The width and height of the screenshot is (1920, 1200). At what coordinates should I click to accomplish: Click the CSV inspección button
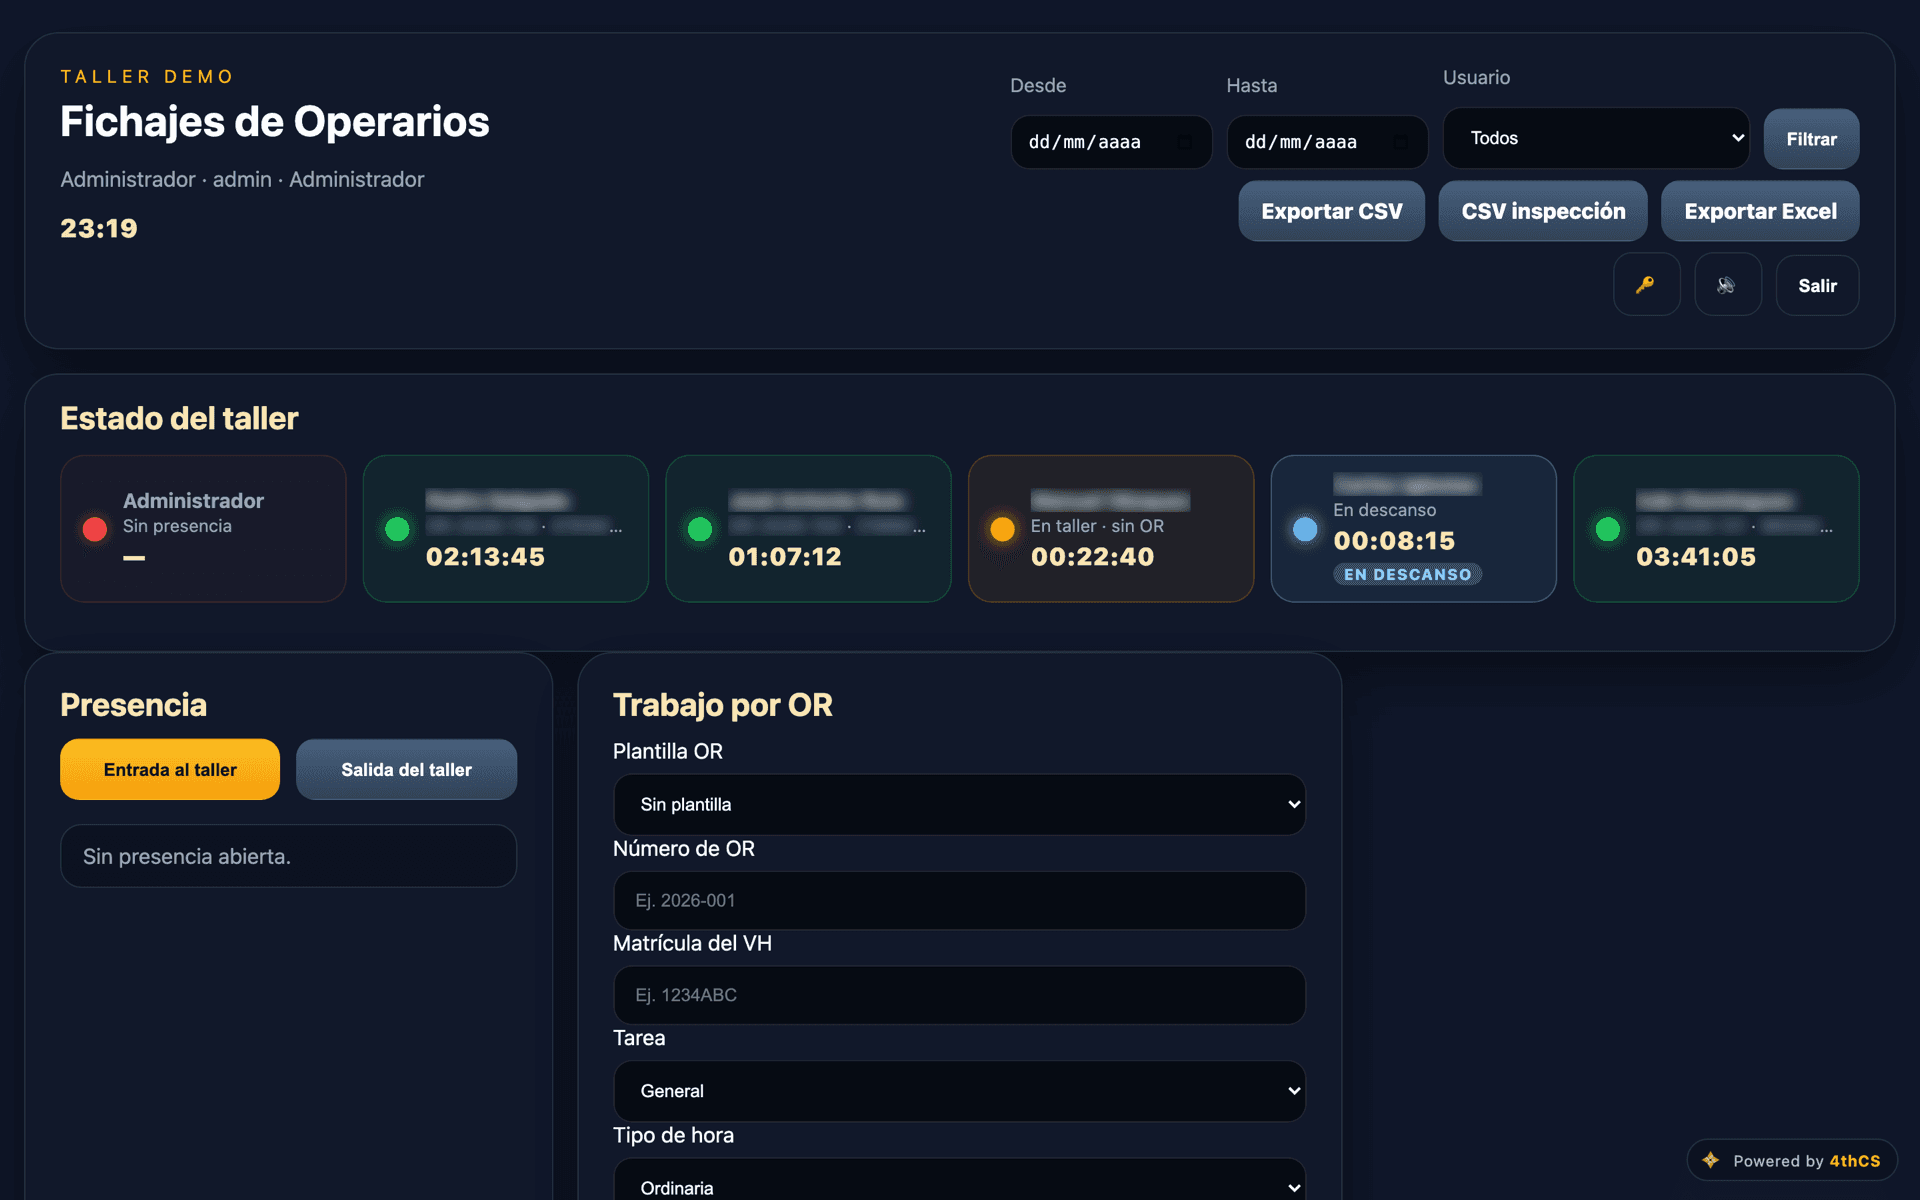click(1543, 211)
